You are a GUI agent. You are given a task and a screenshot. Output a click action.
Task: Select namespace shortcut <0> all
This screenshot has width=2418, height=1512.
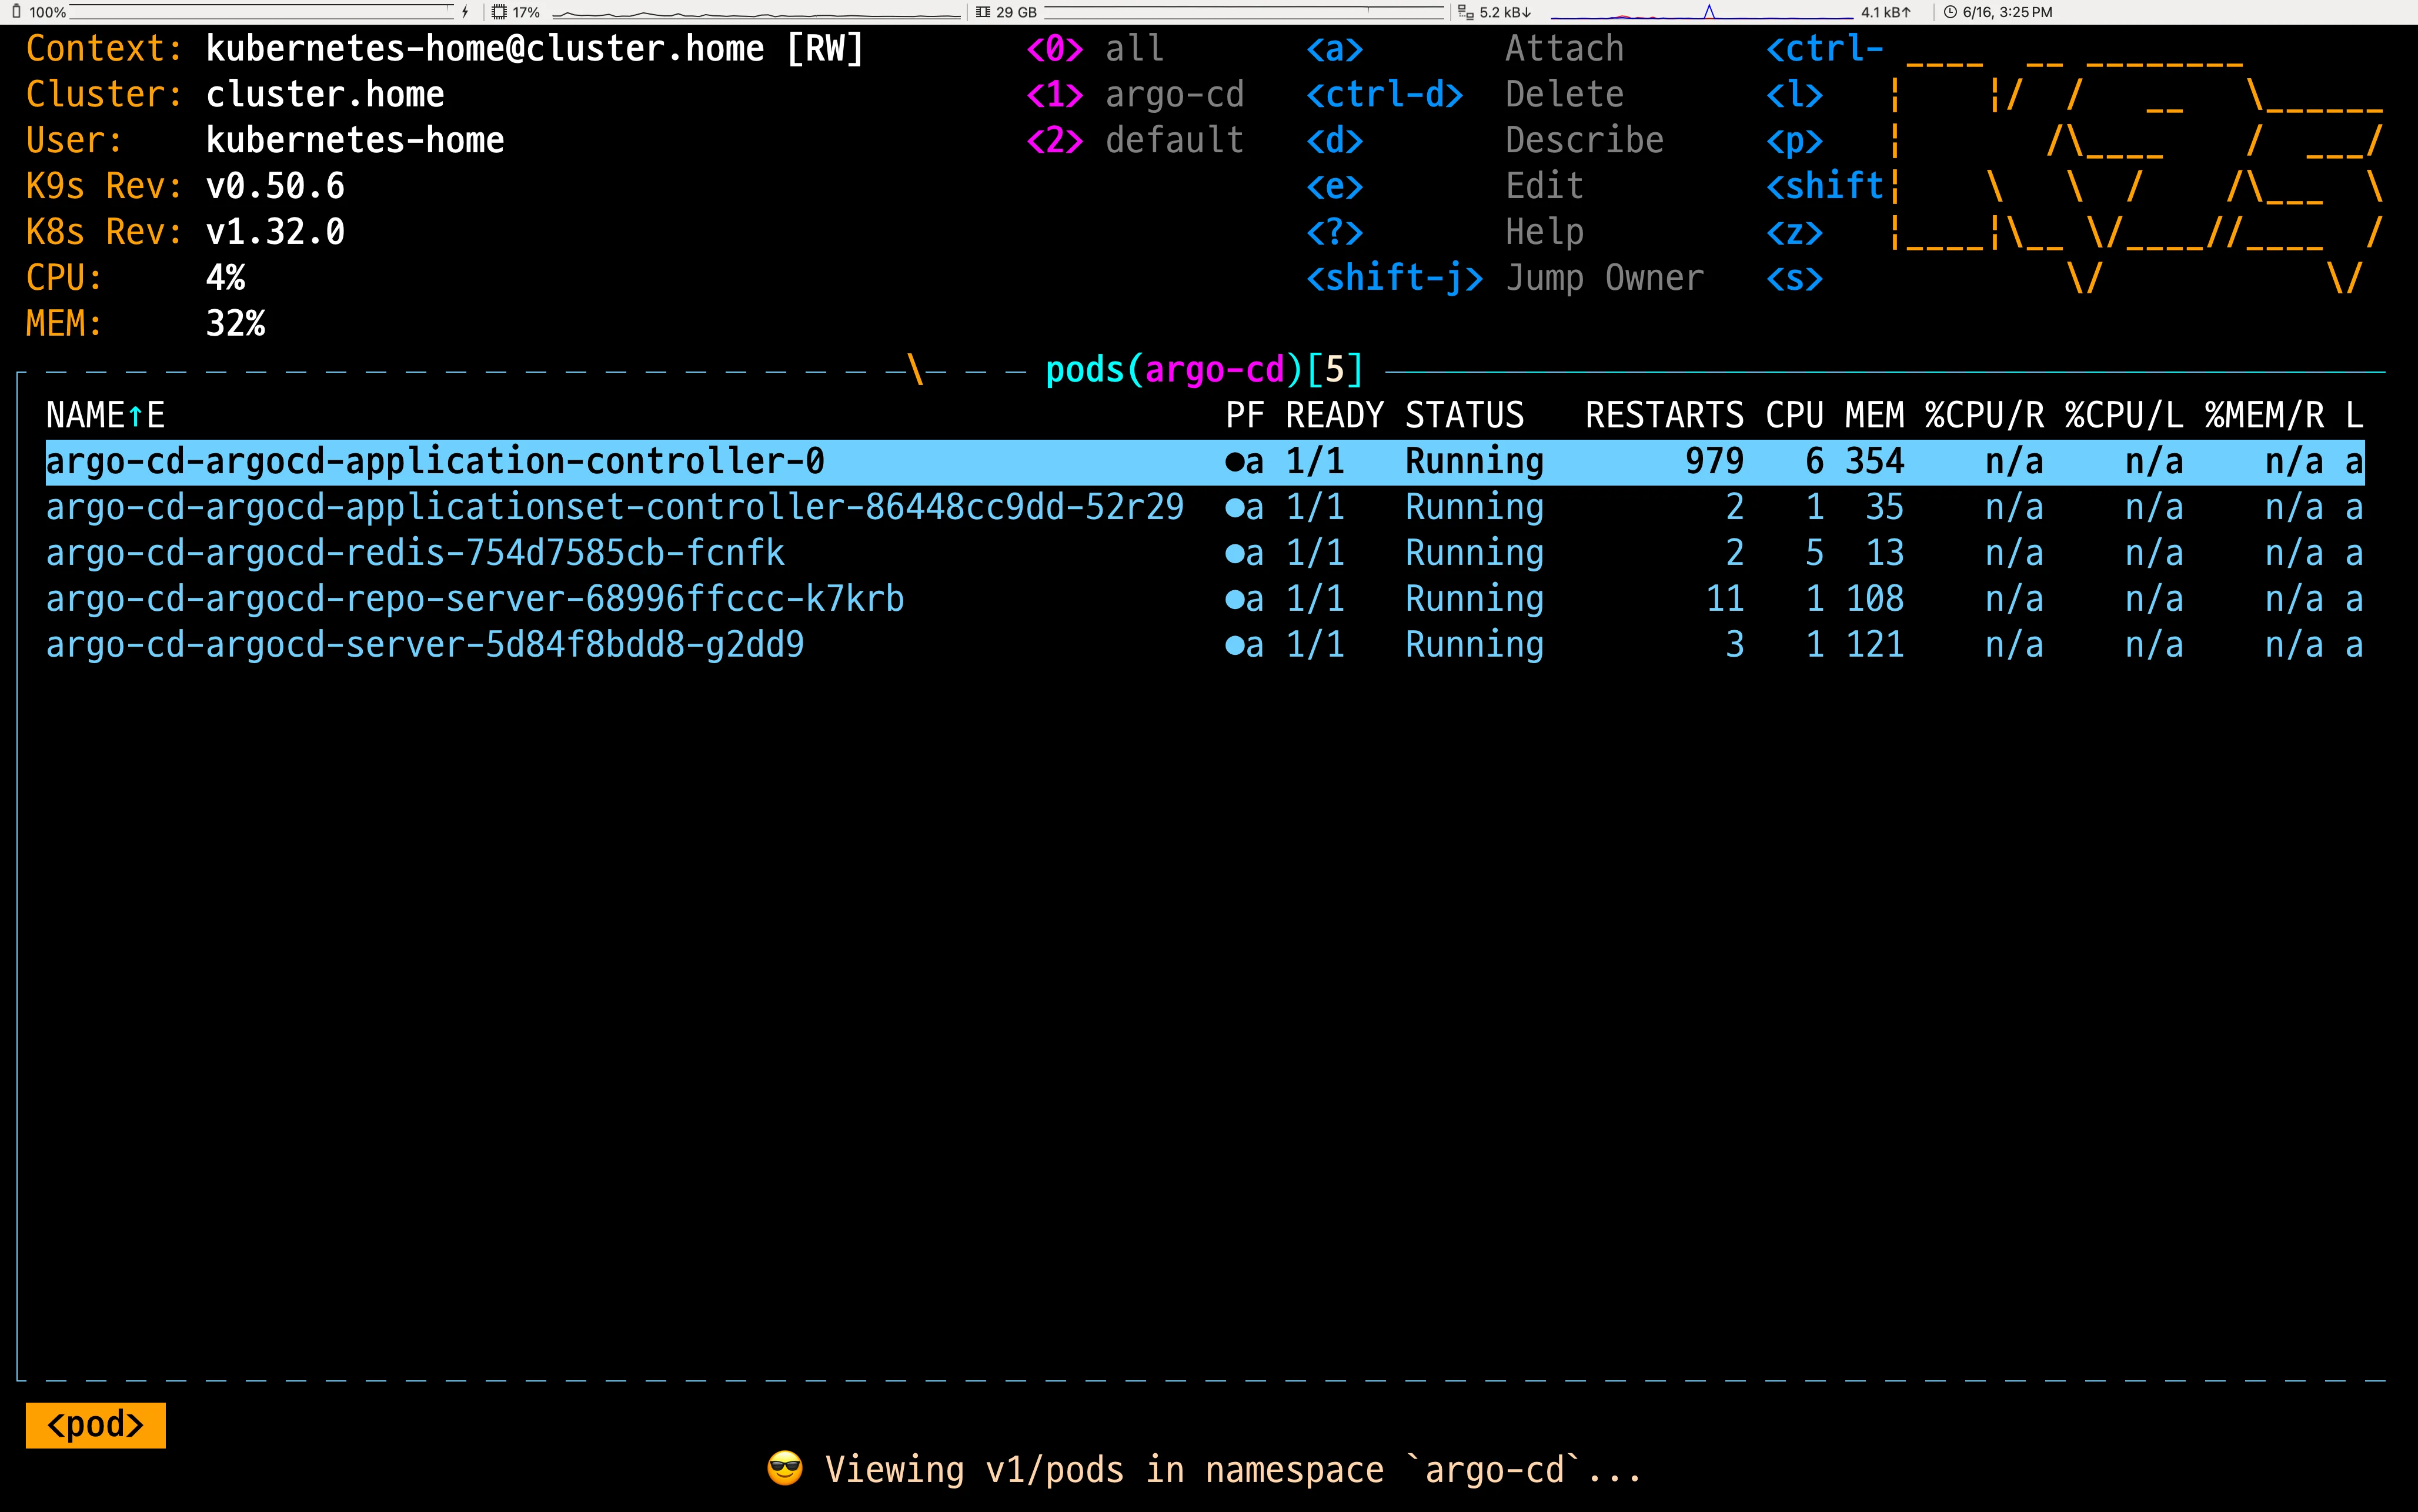[x=1095, y=49]
